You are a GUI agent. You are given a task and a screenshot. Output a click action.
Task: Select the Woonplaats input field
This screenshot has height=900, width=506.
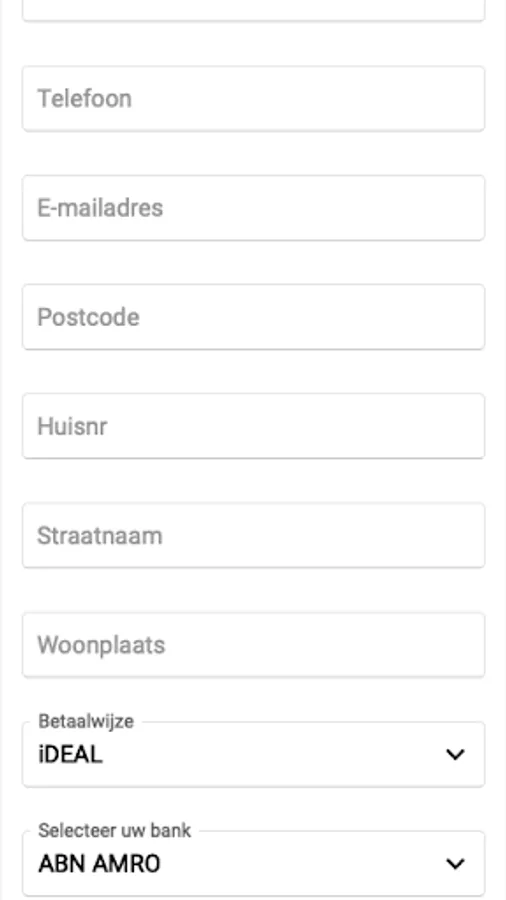click(x=254, y=645)
